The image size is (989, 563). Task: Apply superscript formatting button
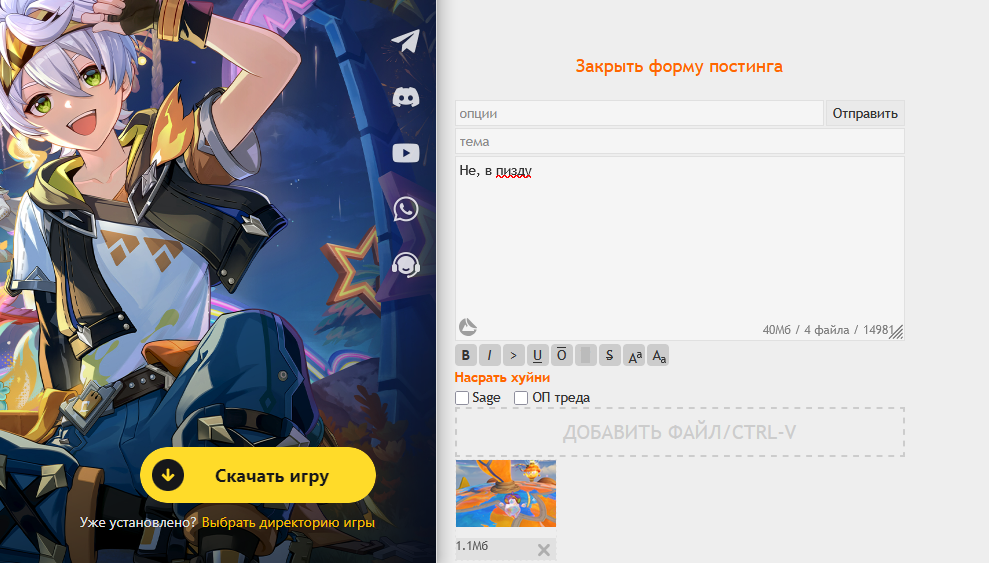tap(634, 356)
